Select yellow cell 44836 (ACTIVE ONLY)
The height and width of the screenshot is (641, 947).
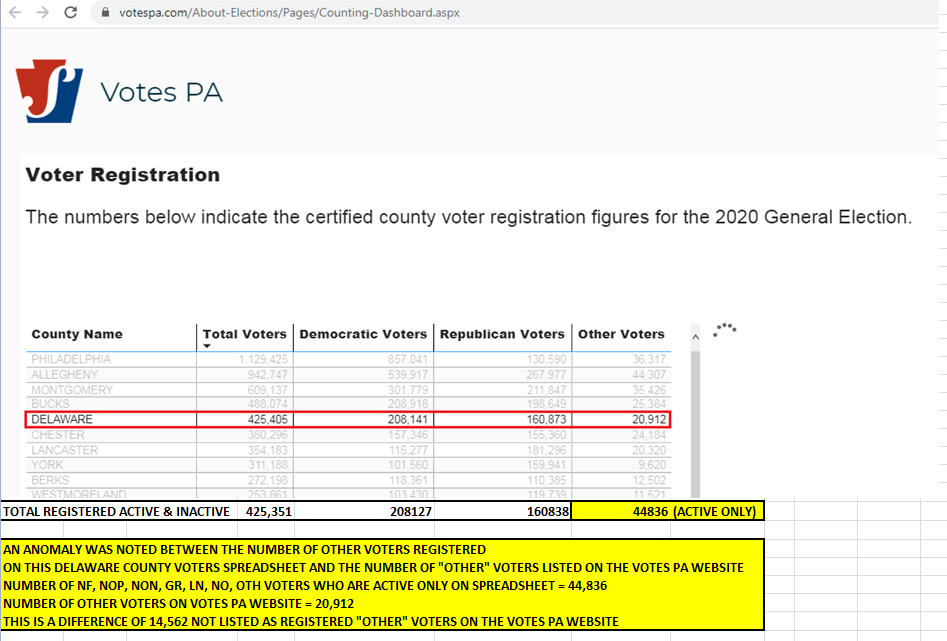click(668, 511)
